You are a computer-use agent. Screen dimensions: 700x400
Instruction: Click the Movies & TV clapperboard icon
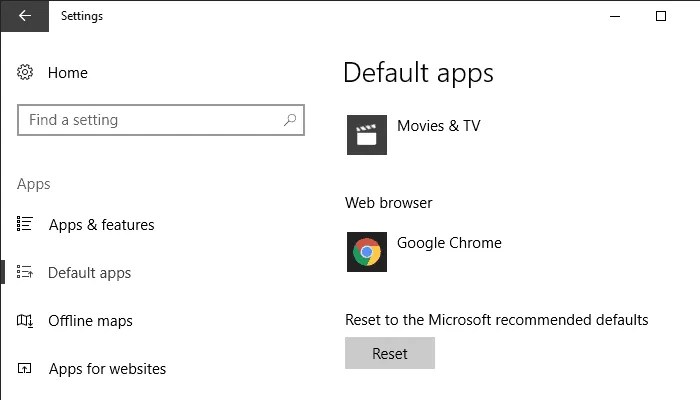[367, 135]
